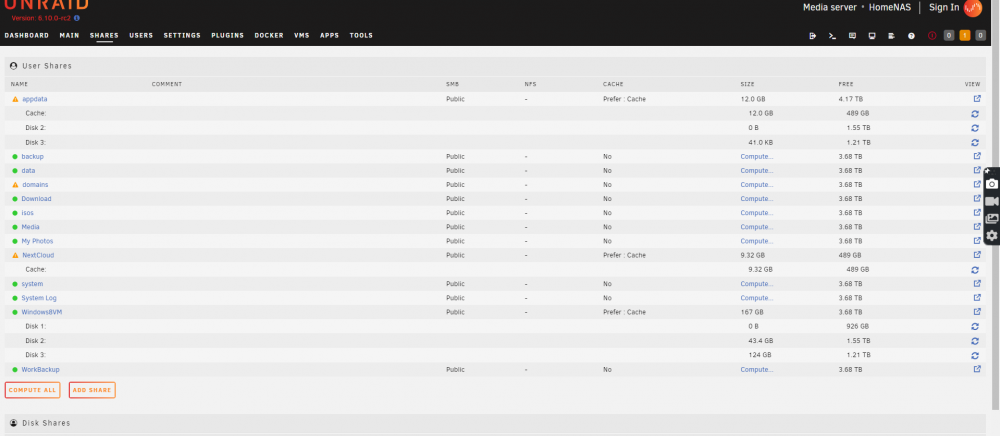
Task: Click the HomeNAS server name text
Action: coord(890,8)
